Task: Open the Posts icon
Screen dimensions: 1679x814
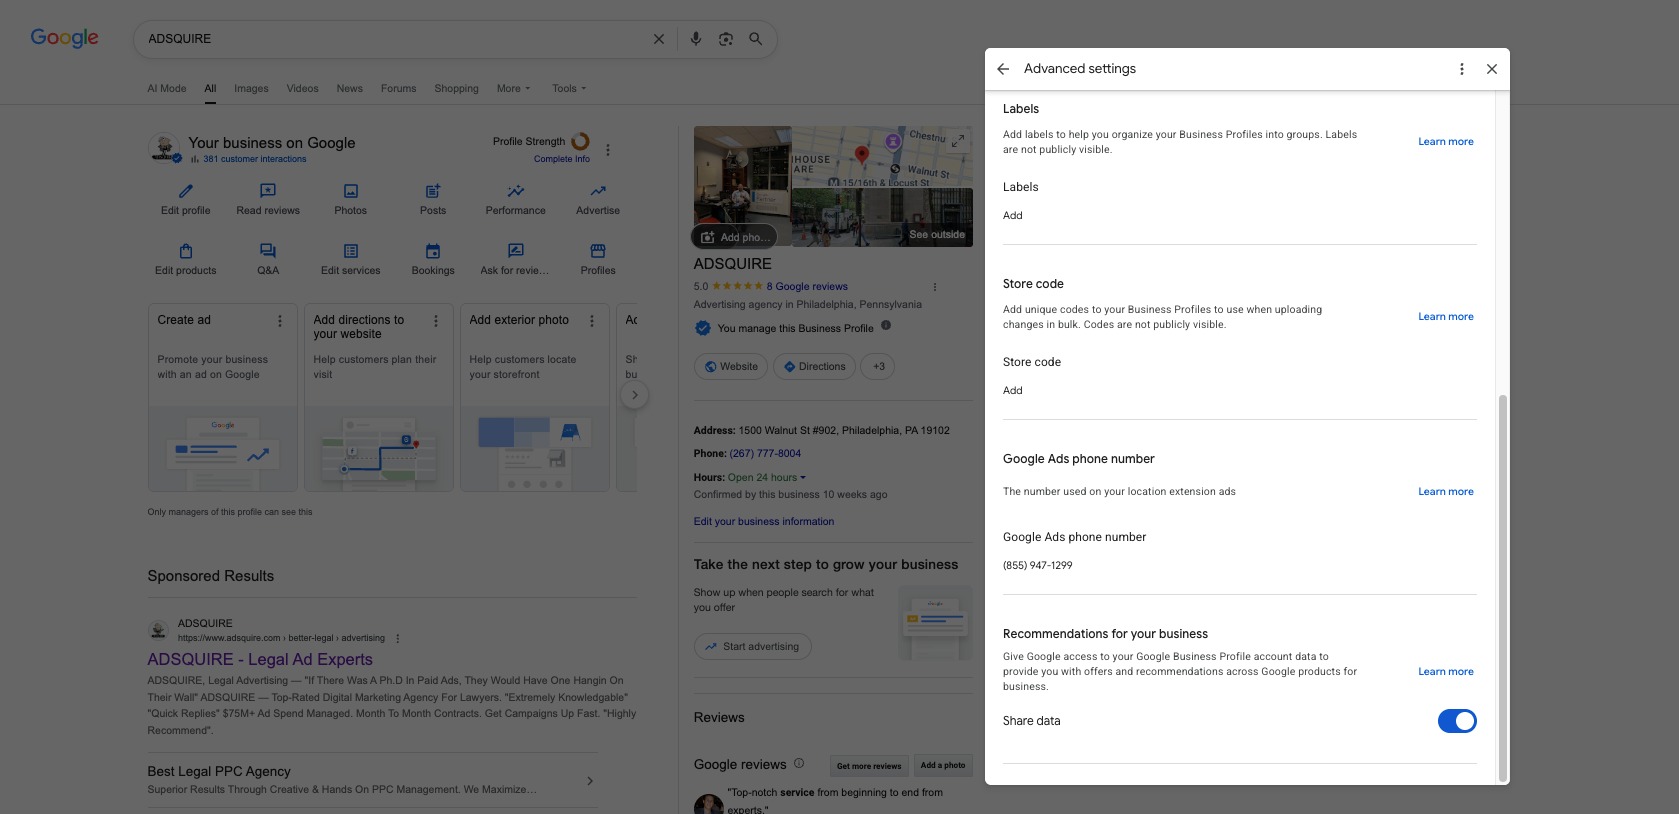Action: click(433, 191)
